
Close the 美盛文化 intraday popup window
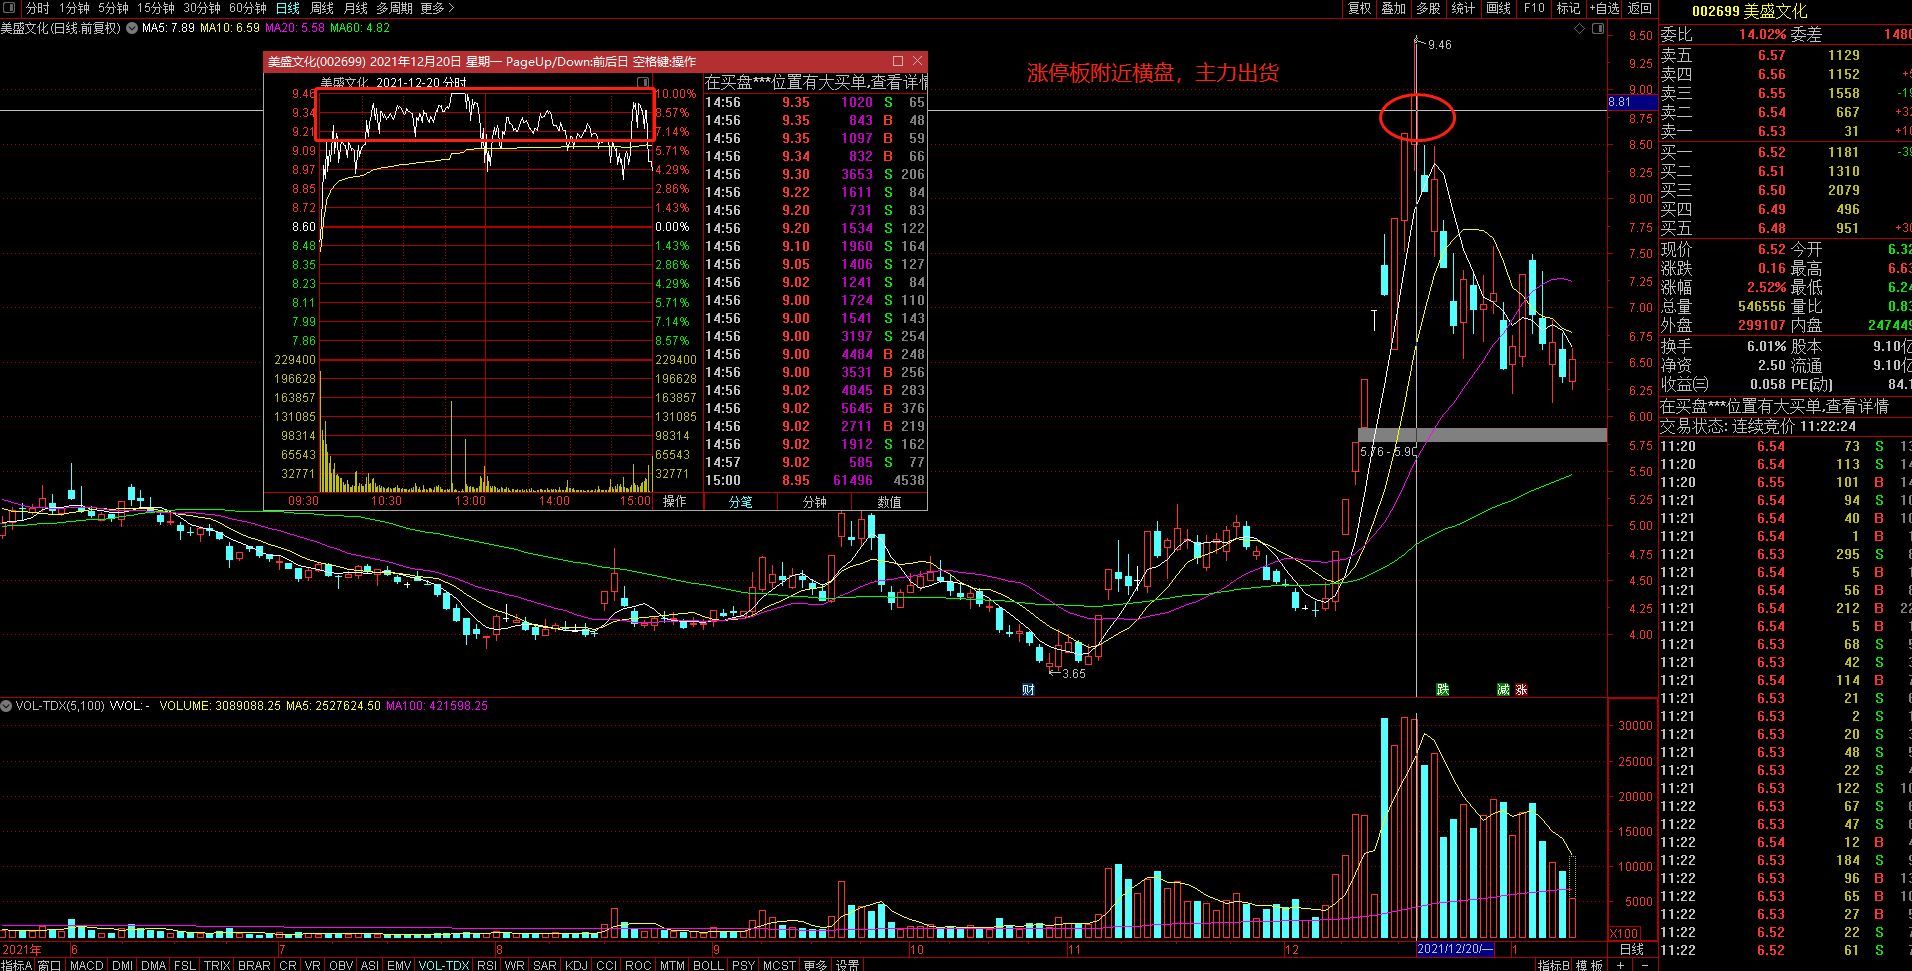(x=918, y=61)
